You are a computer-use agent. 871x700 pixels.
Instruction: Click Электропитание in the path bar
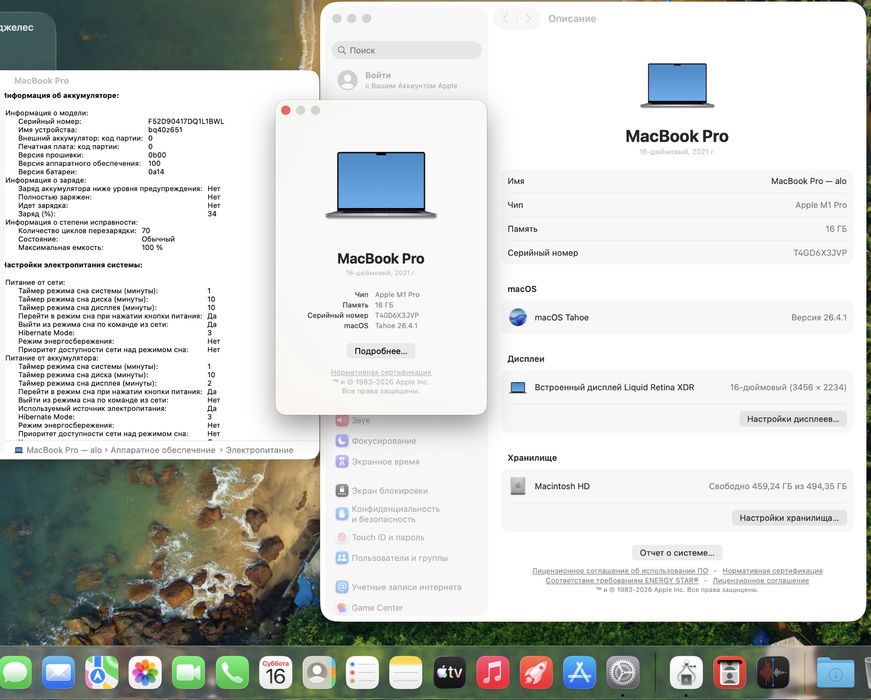259,450
